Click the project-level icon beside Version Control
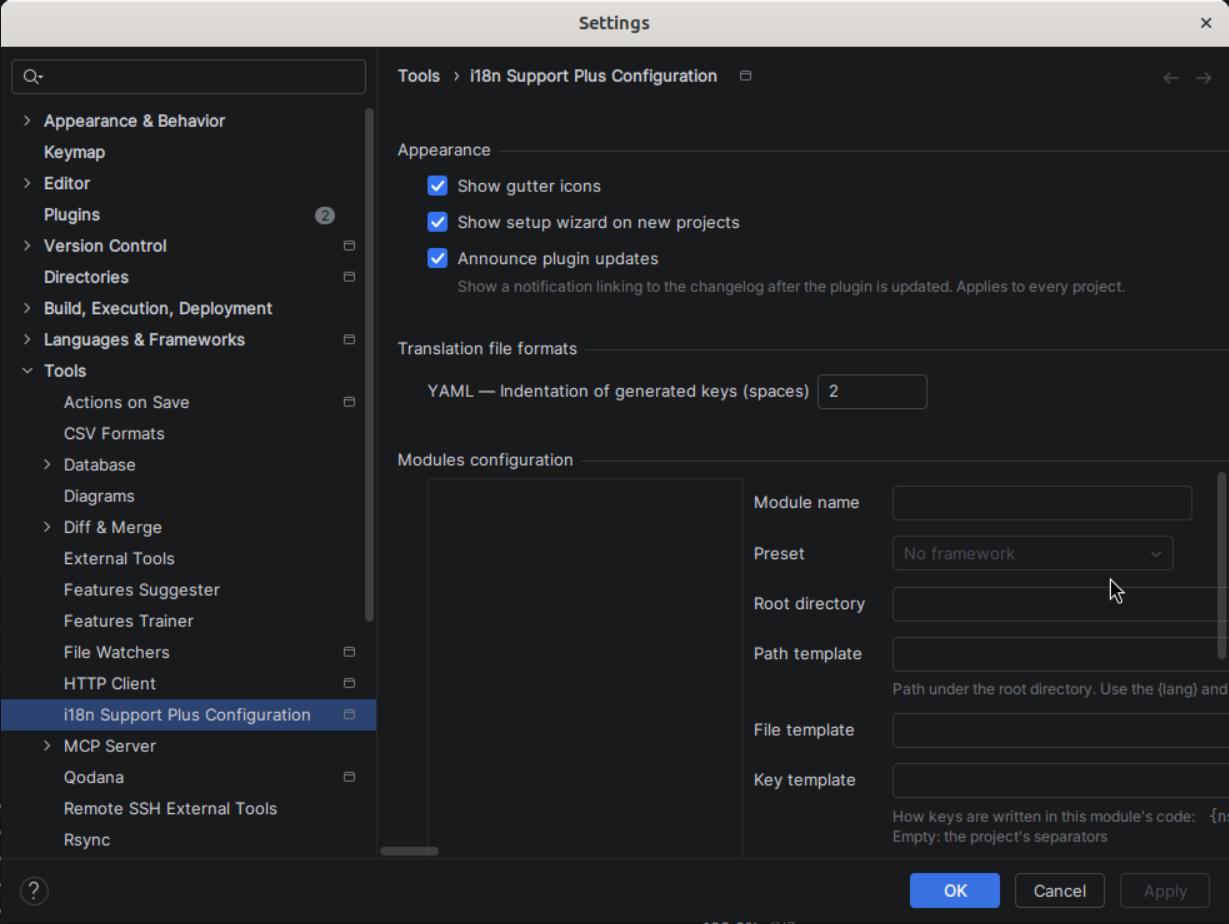 point(349,246)
